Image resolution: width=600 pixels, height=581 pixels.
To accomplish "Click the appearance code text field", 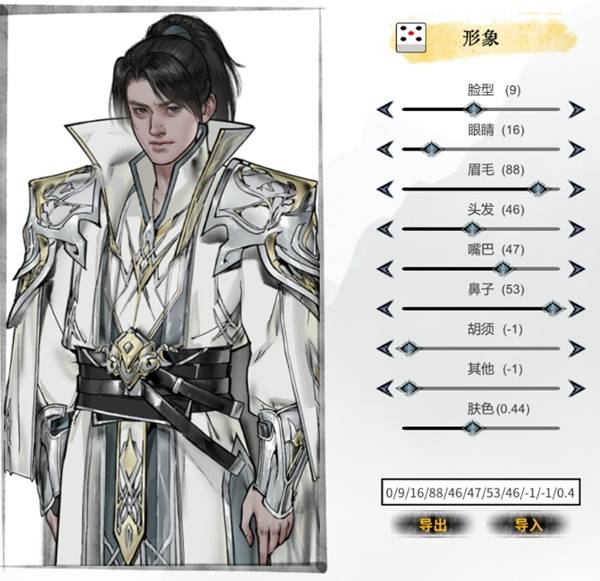I will [x=481, y=493].
